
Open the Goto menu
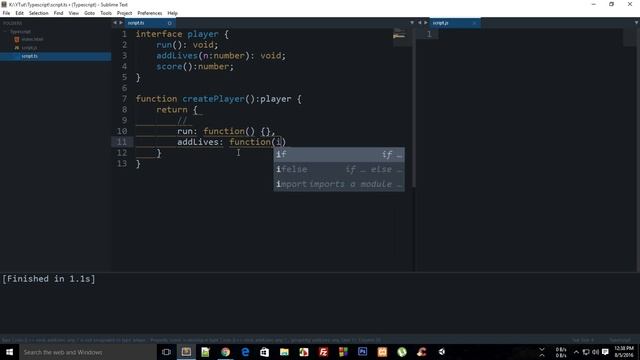click(x=89, y=13)
